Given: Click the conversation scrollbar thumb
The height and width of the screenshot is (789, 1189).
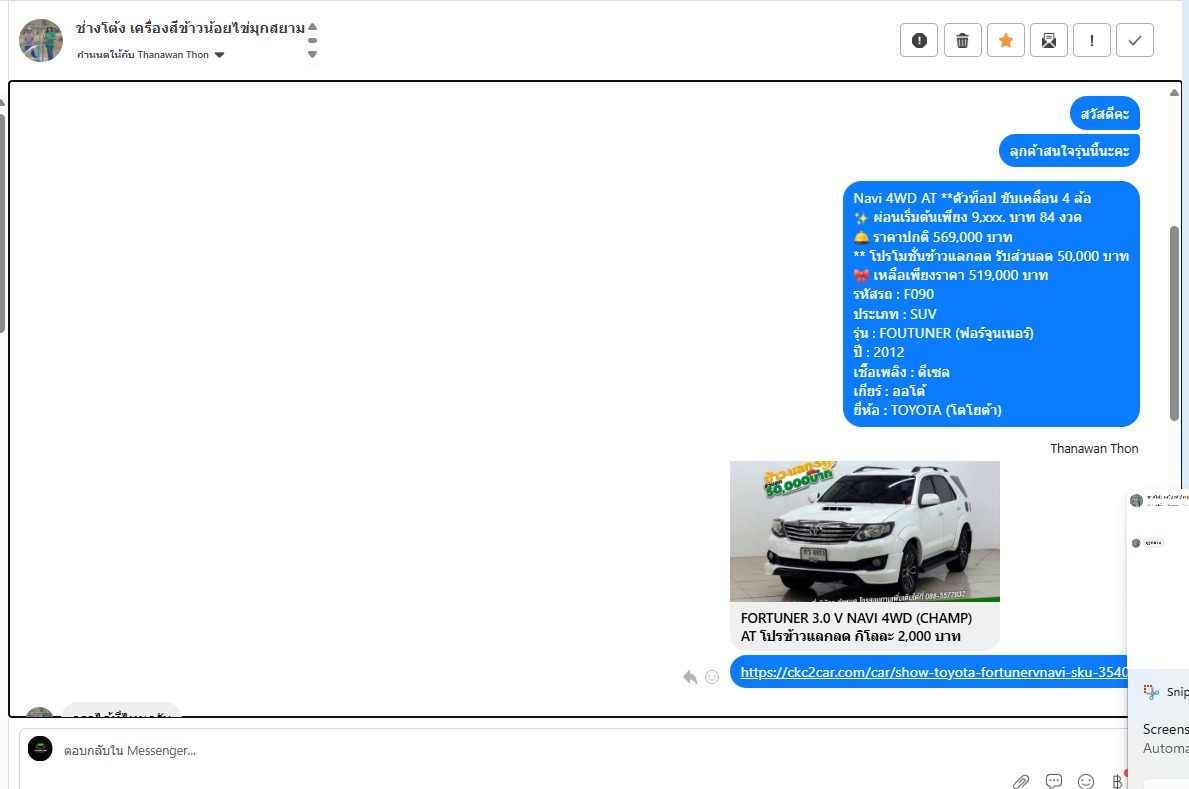Looking at the screenshot, I should [x=1174, y=324].
